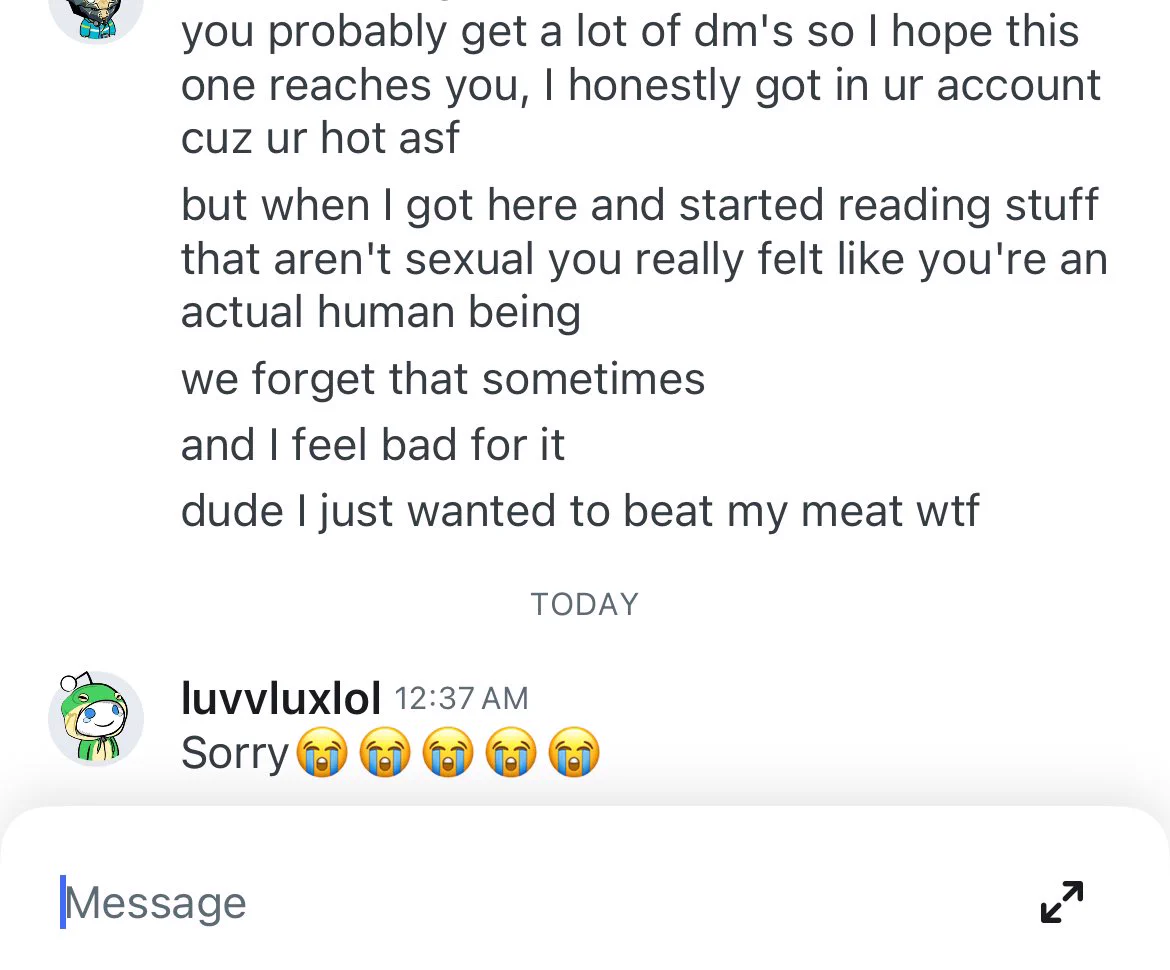
Task: Click the 'and I feel bad' message
Action: click(373, 444)
